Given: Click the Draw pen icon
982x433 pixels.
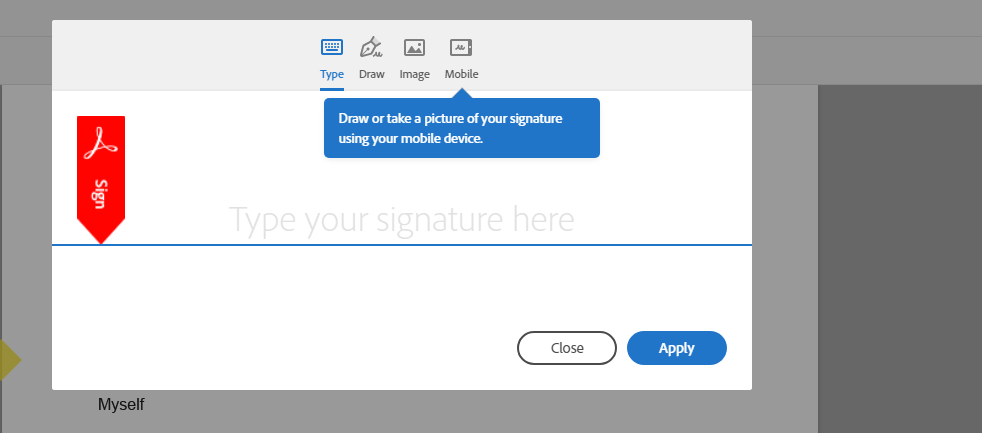Looking at the screenshot, I should pyautogui.click(x=372, y=48).
